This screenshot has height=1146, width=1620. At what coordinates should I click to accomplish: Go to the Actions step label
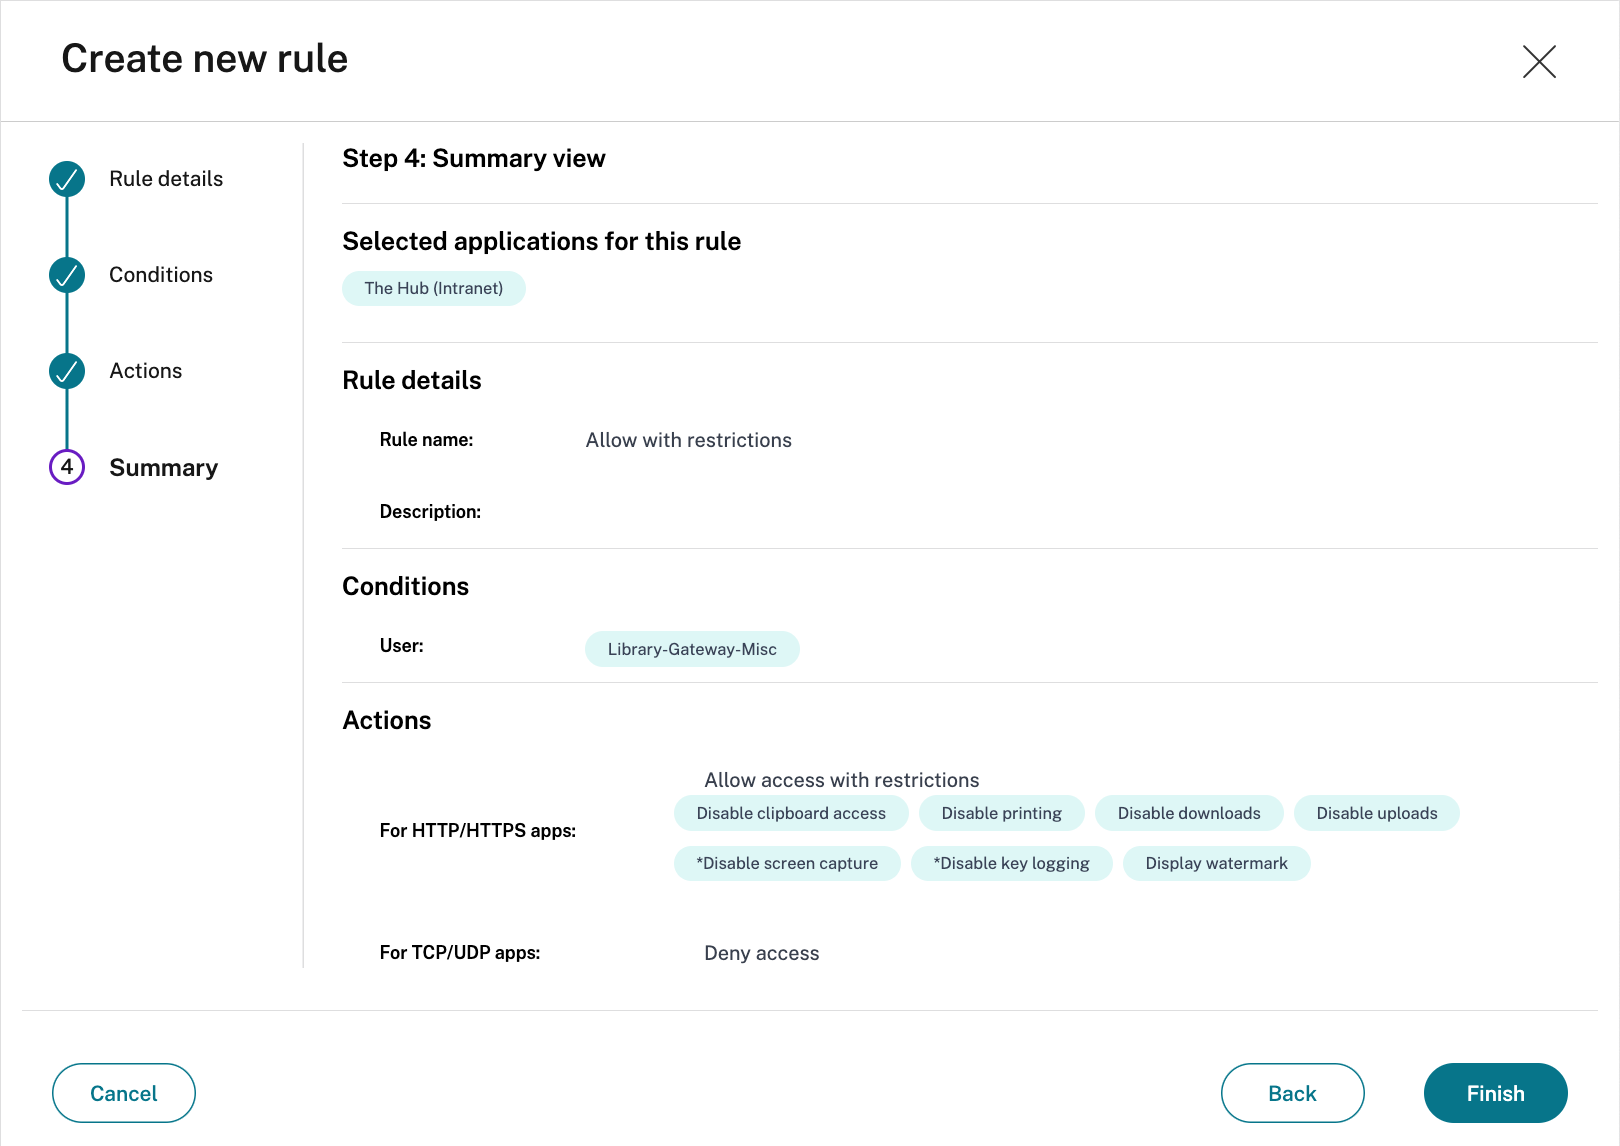(x=146, y=371)
